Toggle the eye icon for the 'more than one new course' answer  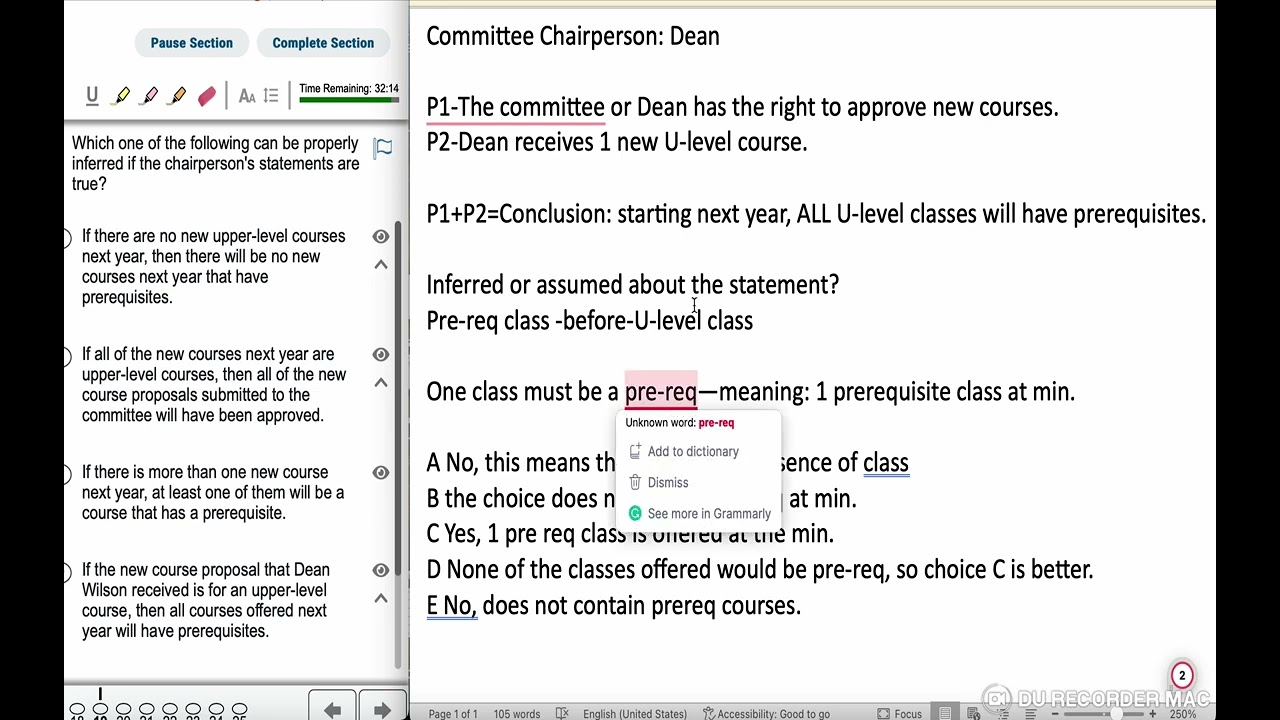[x=381, y=472]
